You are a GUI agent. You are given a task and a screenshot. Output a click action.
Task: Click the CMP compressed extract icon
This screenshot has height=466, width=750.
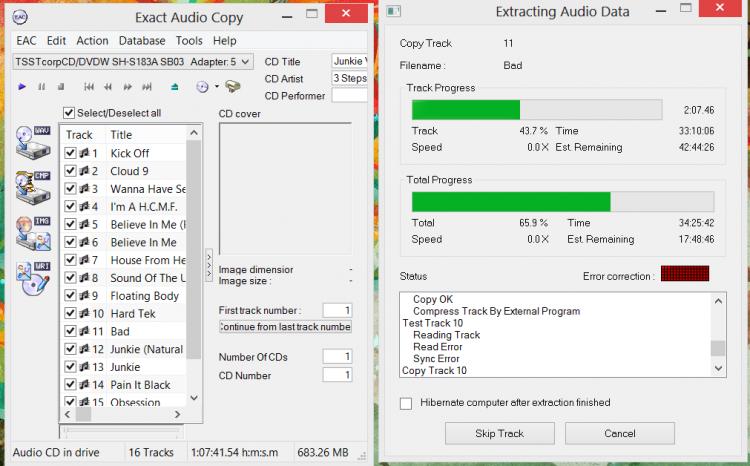[33, 188]
